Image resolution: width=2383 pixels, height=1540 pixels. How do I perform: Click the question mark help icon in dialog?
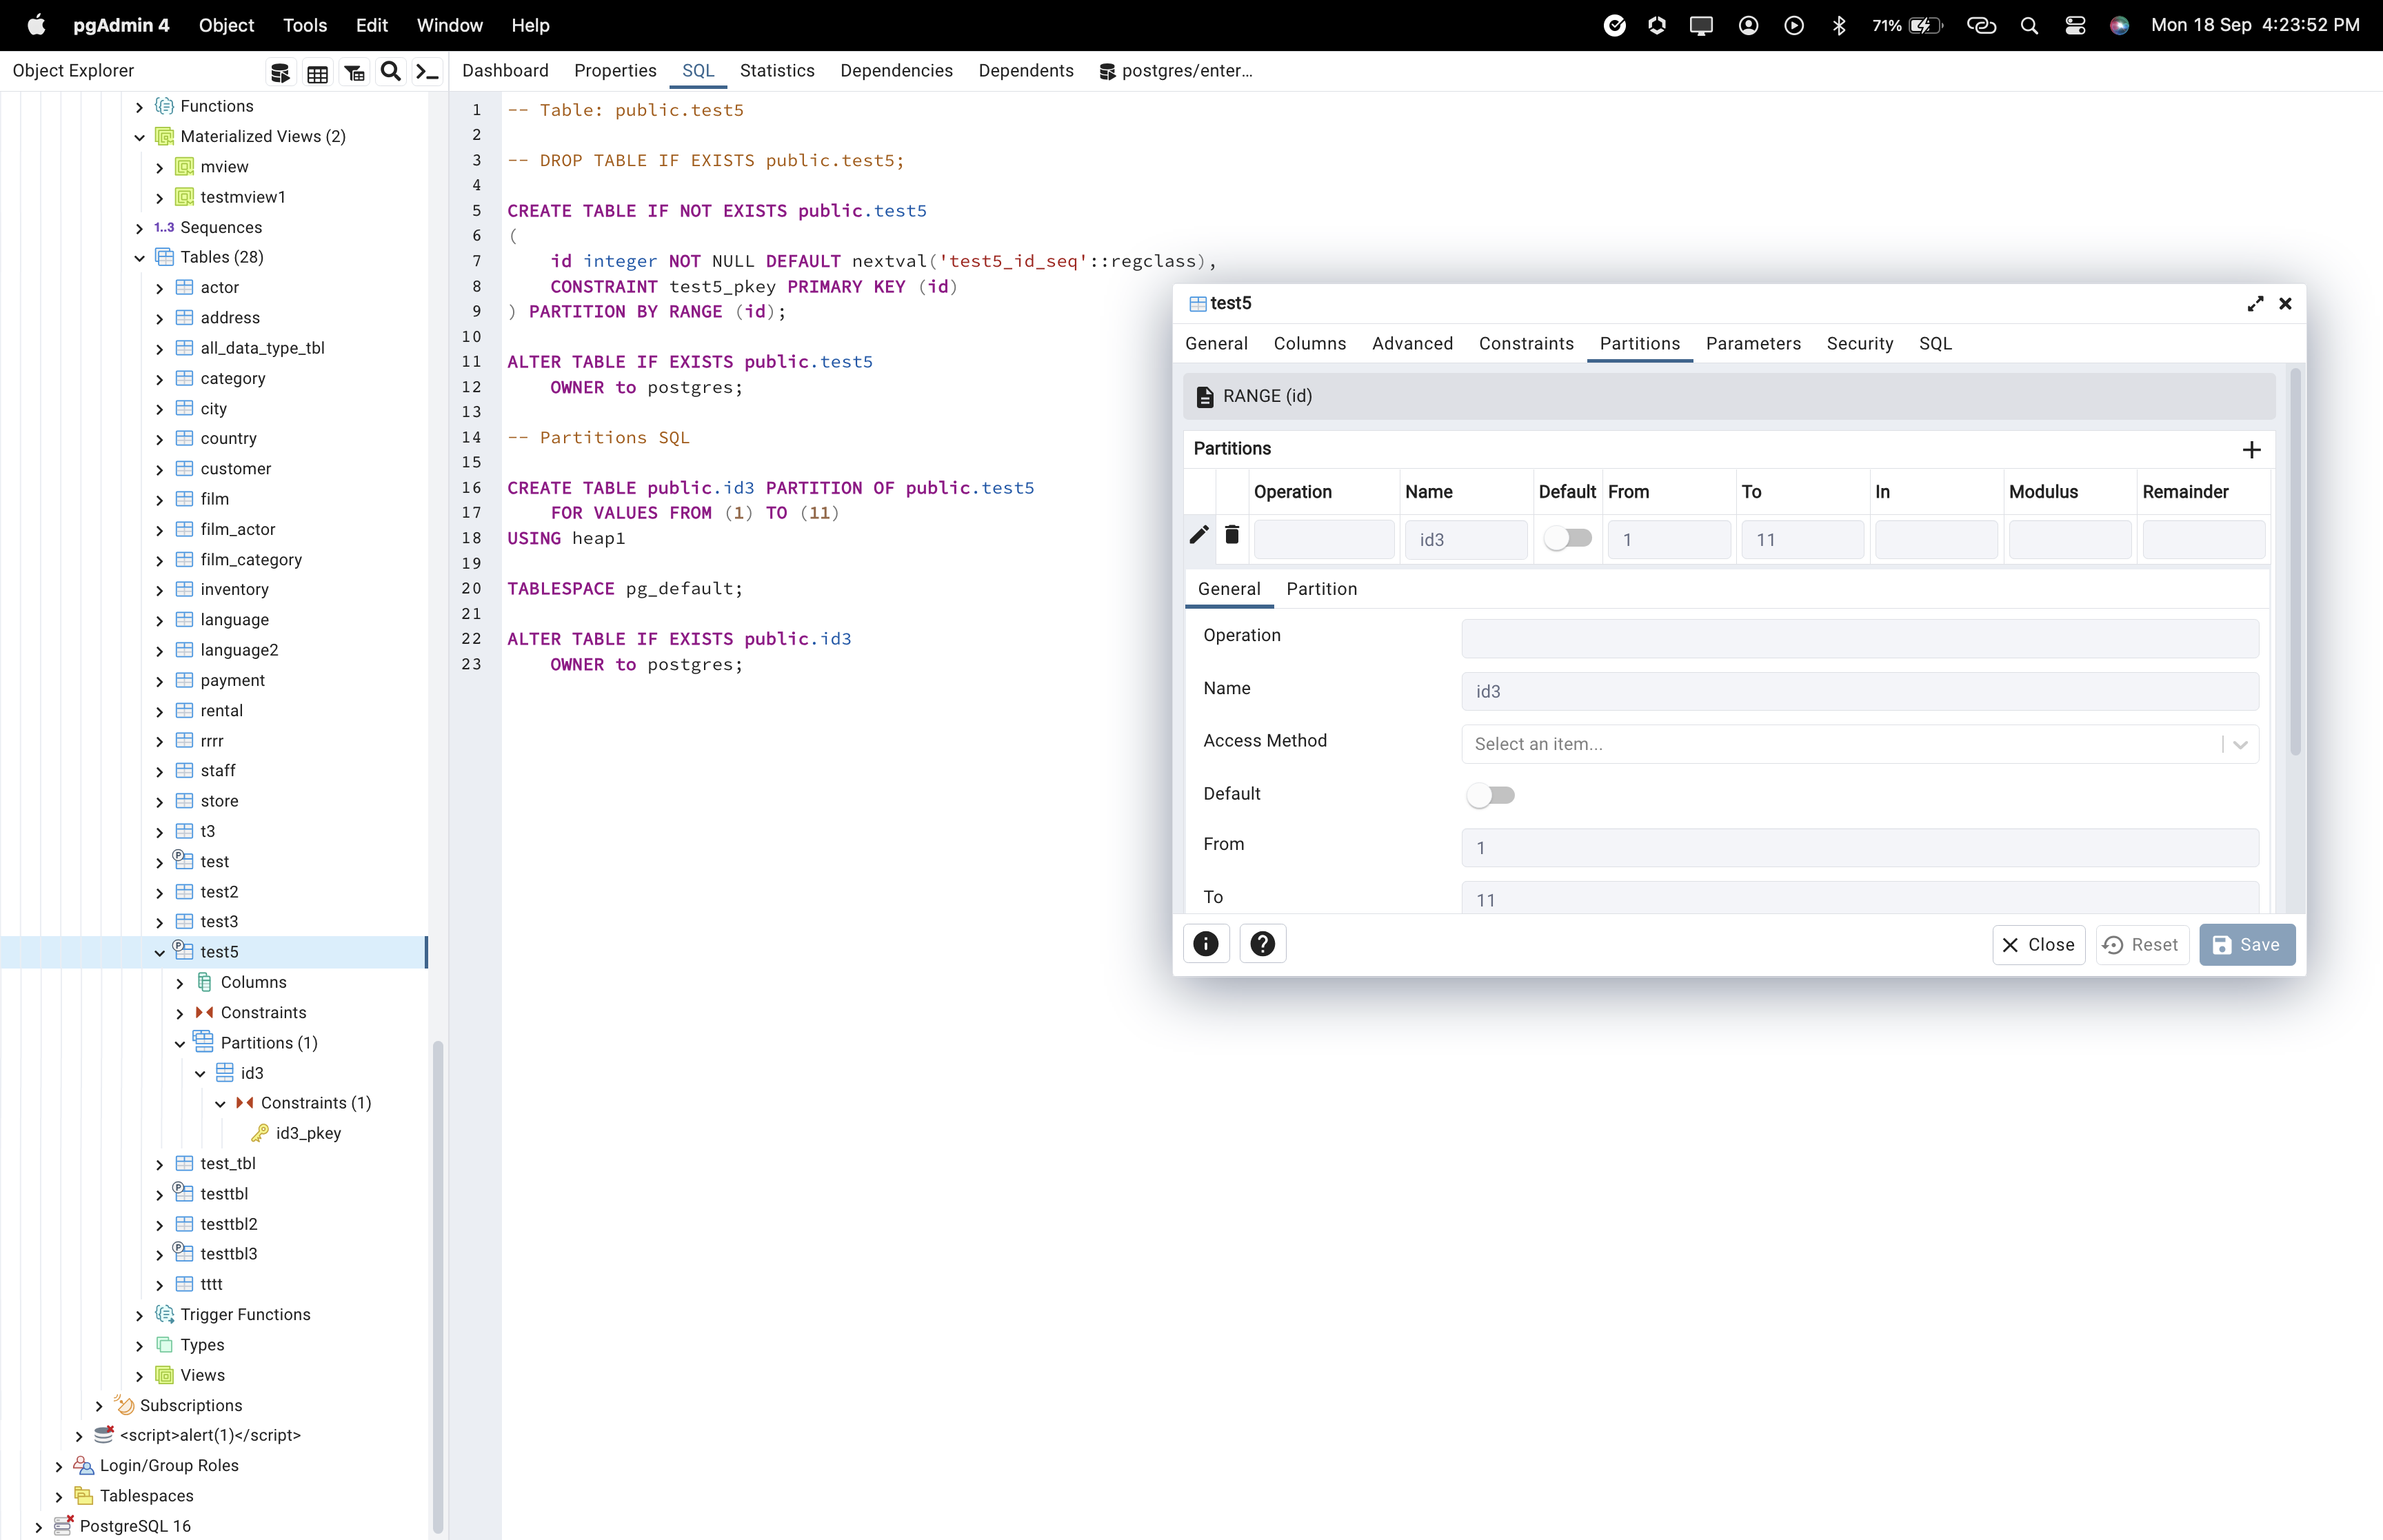tap(1262, 944)
